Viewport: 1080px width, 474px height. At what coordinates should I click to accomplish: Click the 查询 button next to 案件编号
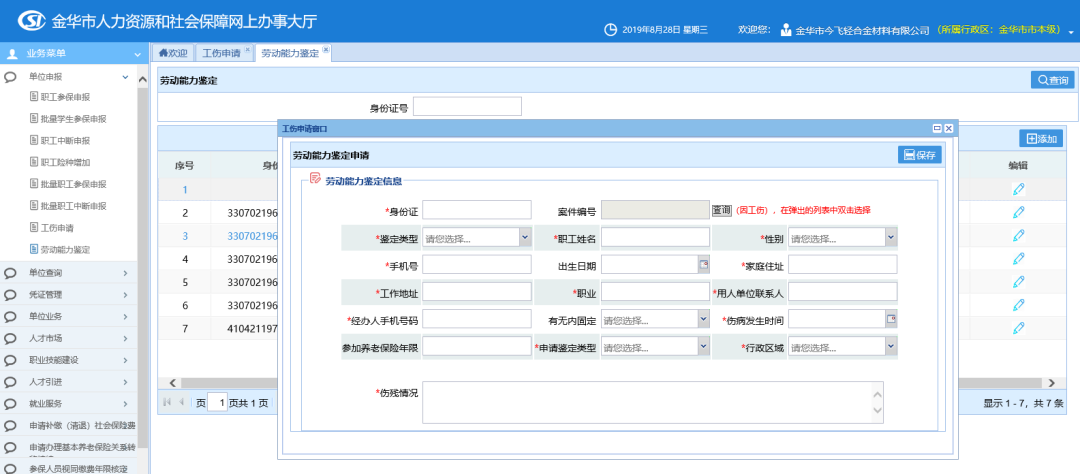click(721, 210)
